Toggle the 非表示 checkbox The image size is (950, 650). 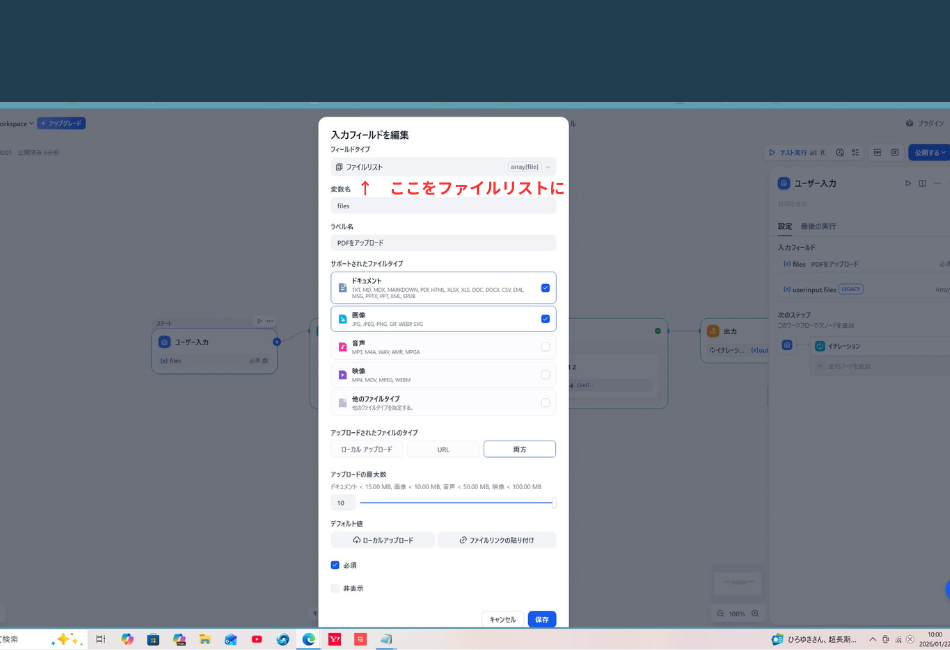tap(336, 588)
